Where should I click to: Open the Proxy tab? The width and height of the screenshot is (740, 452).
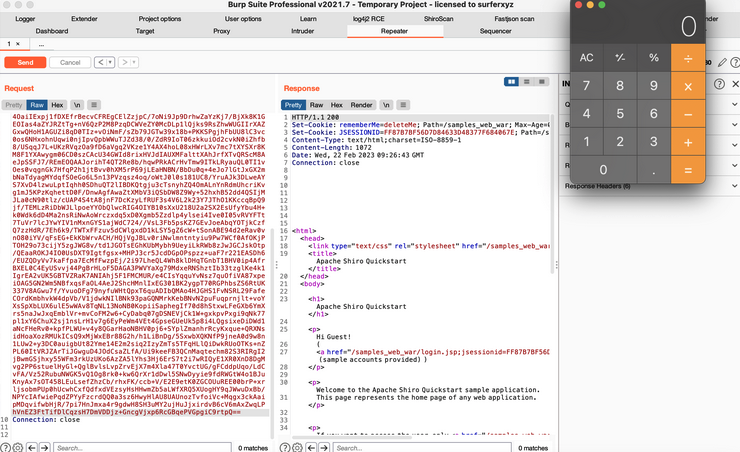221,31
